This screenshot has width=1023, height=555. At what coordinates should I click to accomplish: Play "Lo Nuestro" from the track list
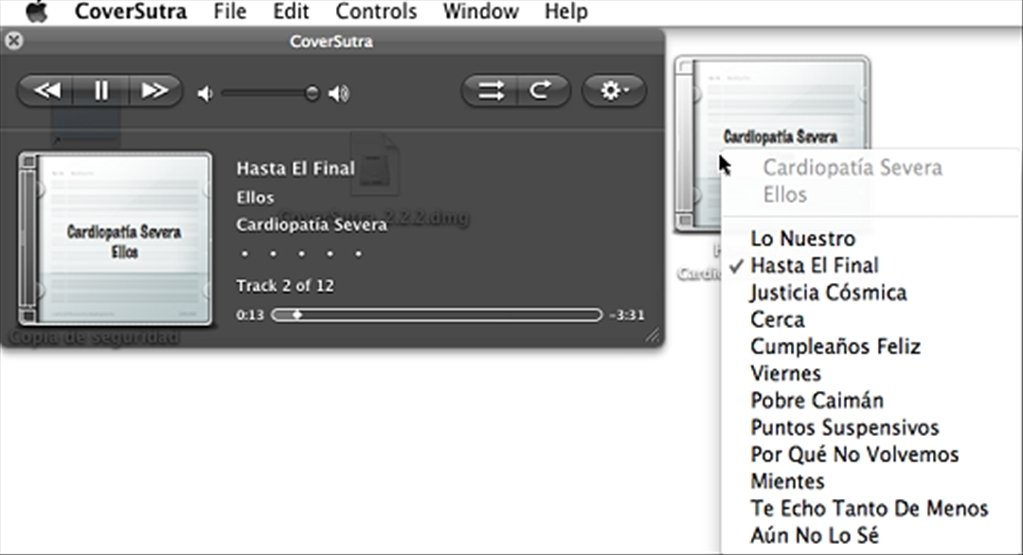803,239
